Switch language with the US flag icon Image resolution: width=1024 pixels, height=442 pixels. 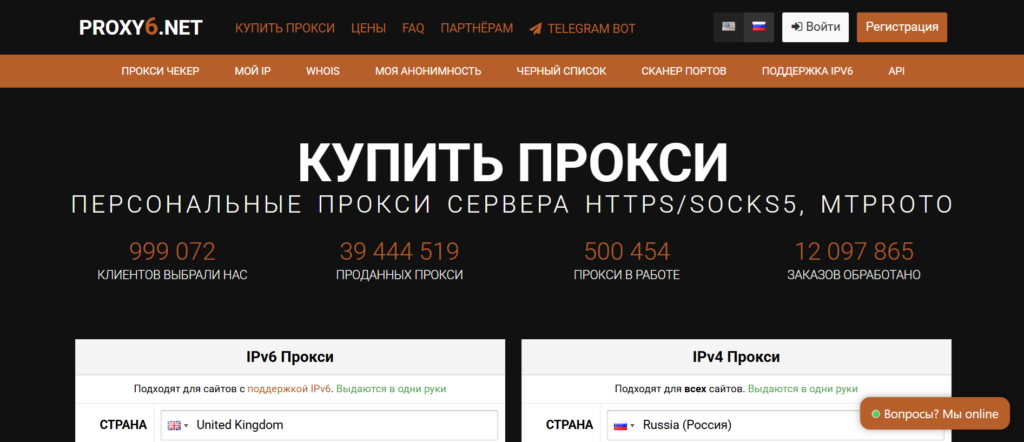[728, 27]
